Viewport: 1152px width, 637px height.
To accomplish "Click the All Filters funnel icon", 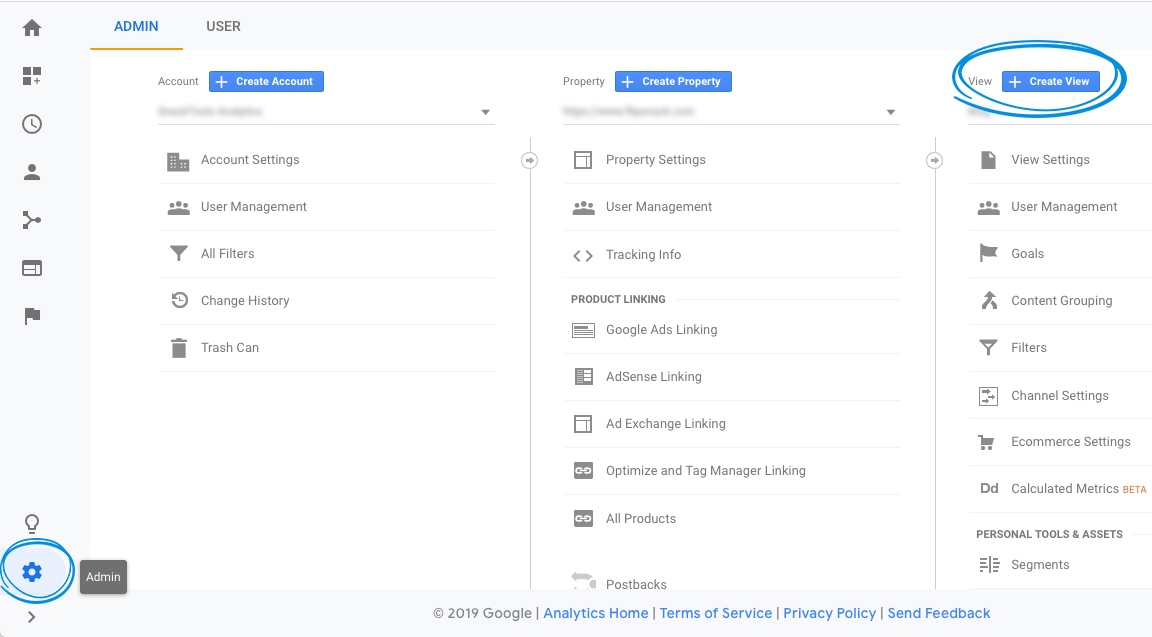I will (x=179, y=253).
